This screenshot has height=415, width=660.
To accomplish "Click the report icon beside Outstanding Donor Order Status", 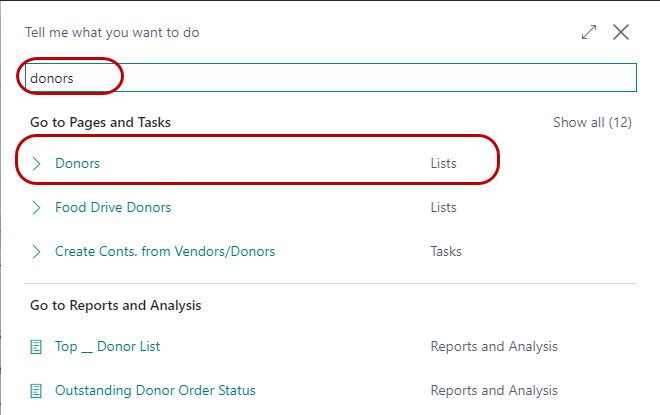I will point(37,390).
